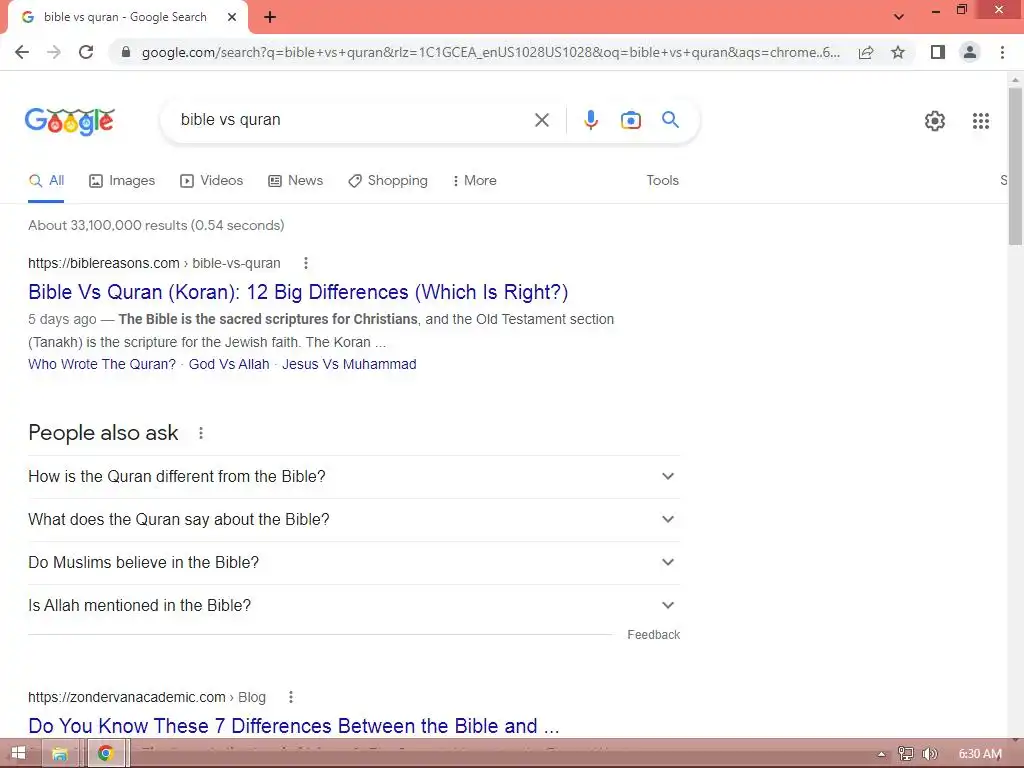Click the Google holiday logo

pos(70,121)
